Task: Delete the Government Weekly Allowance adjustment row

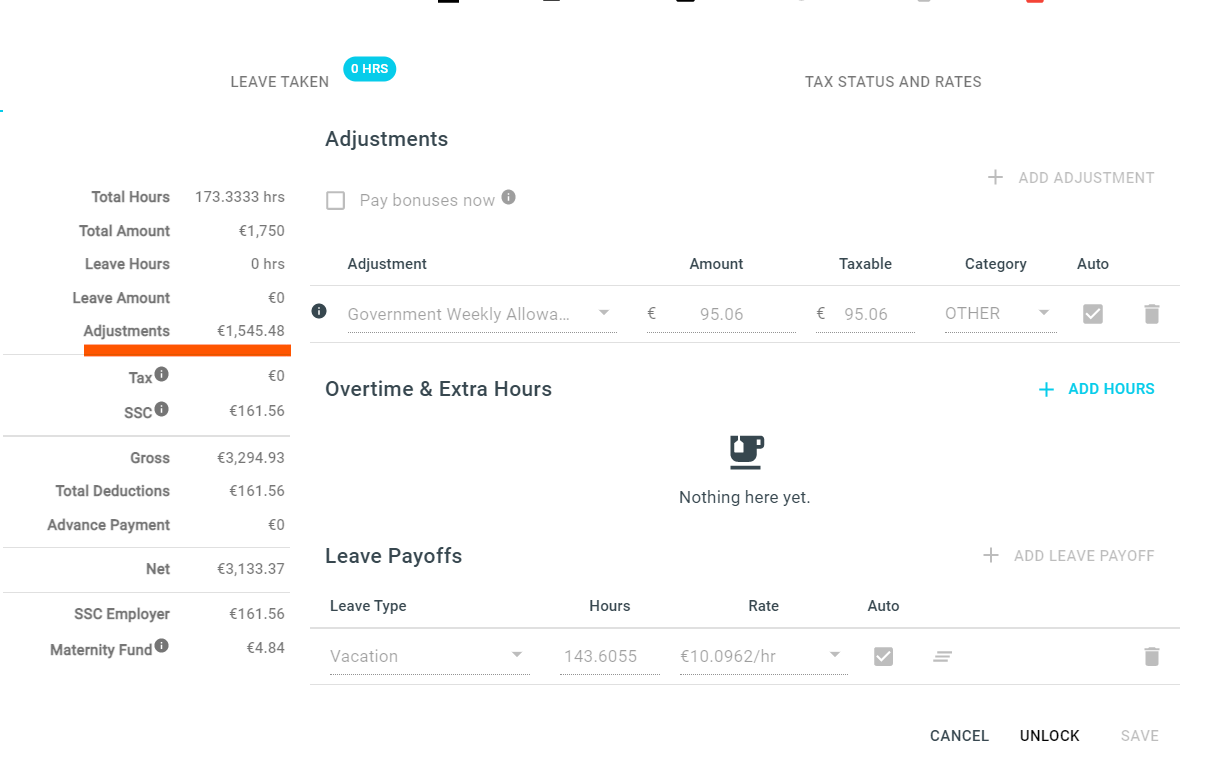Action: coord(1151,314)
